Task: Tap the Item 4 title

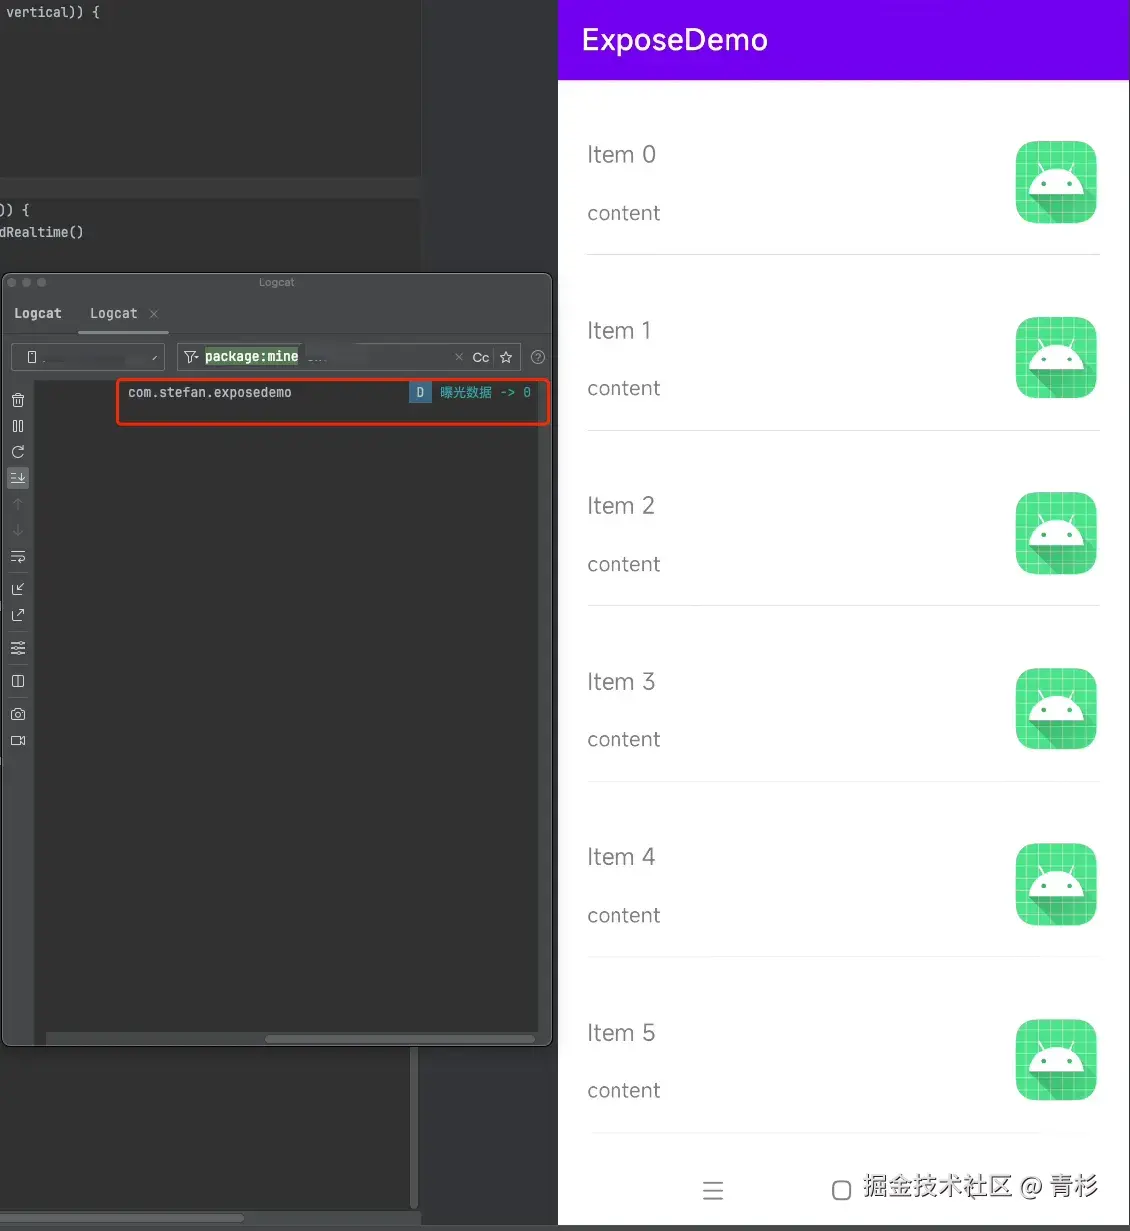Action: (x=621, y=857)
